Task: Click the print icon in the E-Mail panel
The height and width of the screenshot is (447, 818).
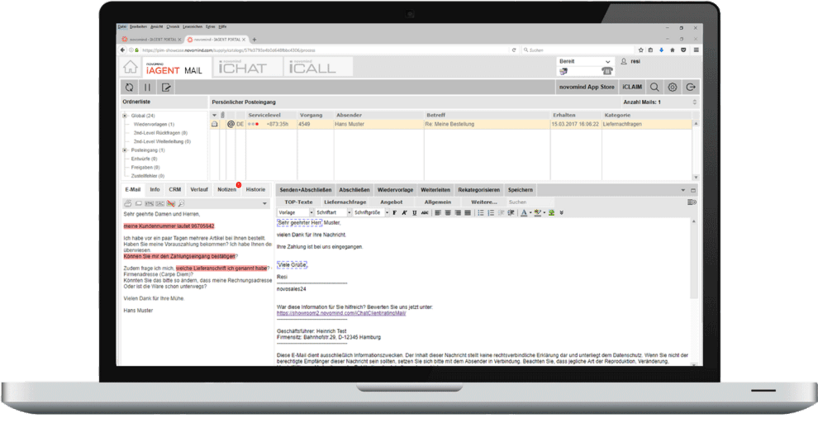Action: point(128,203)
